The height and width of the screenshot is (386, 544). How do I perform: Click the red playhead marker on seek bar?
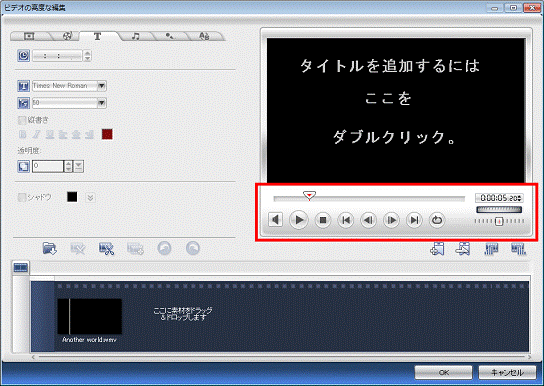tap(309, 196)
